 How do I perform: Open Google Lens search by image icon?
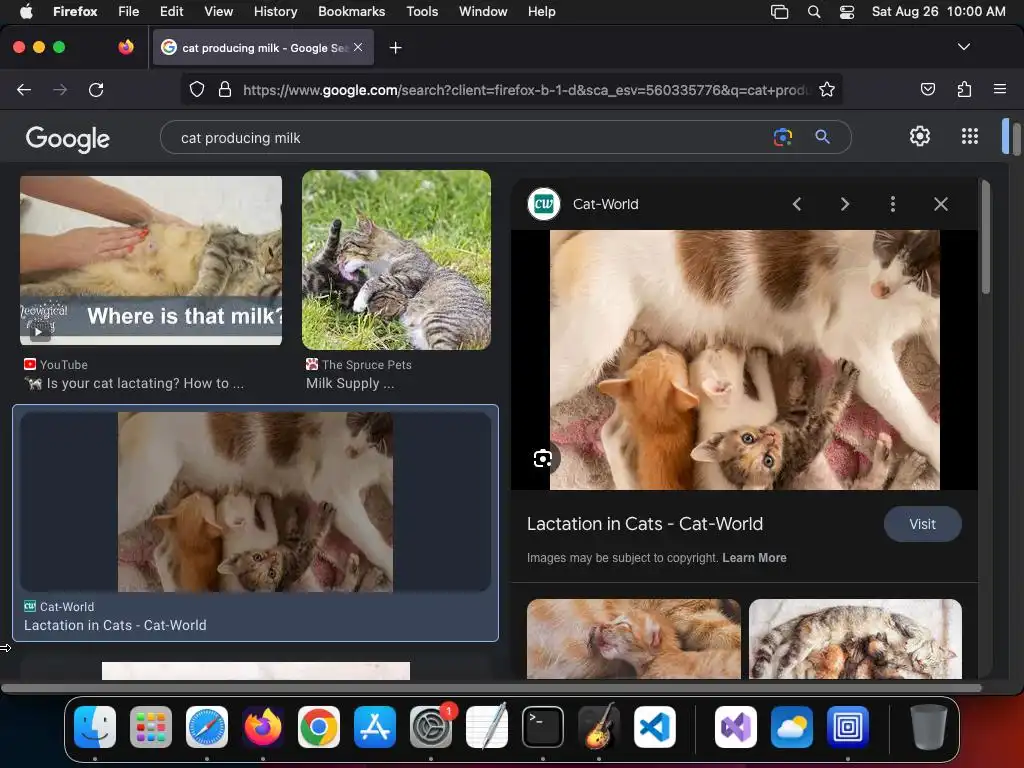tap(782, 137)
